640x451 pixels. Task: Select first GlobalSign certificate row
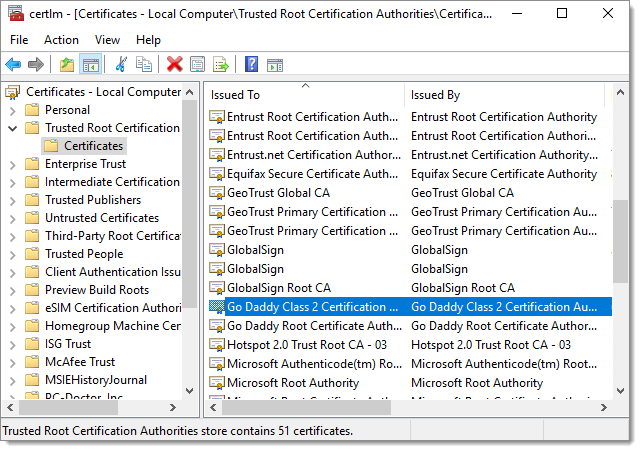point(410,250)
